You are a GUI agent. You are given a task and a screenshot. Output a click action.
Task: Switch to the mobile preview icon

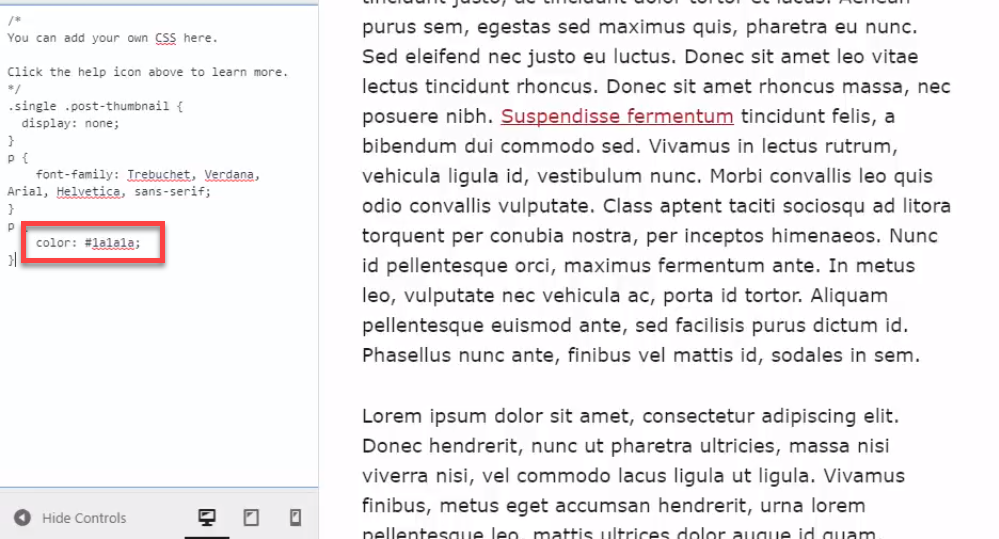[x=296, y=517]
